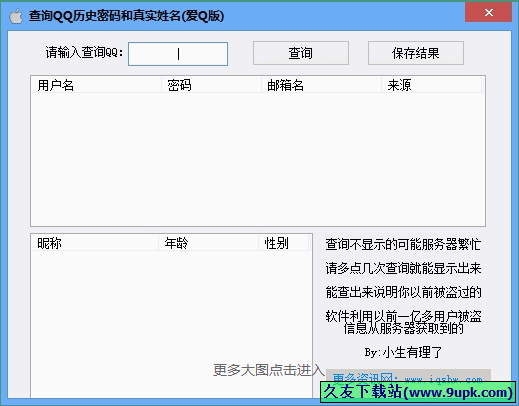Screen dimensions: 519x406
Task: Click the 性别 column header
Action: (x=283, y=243)
